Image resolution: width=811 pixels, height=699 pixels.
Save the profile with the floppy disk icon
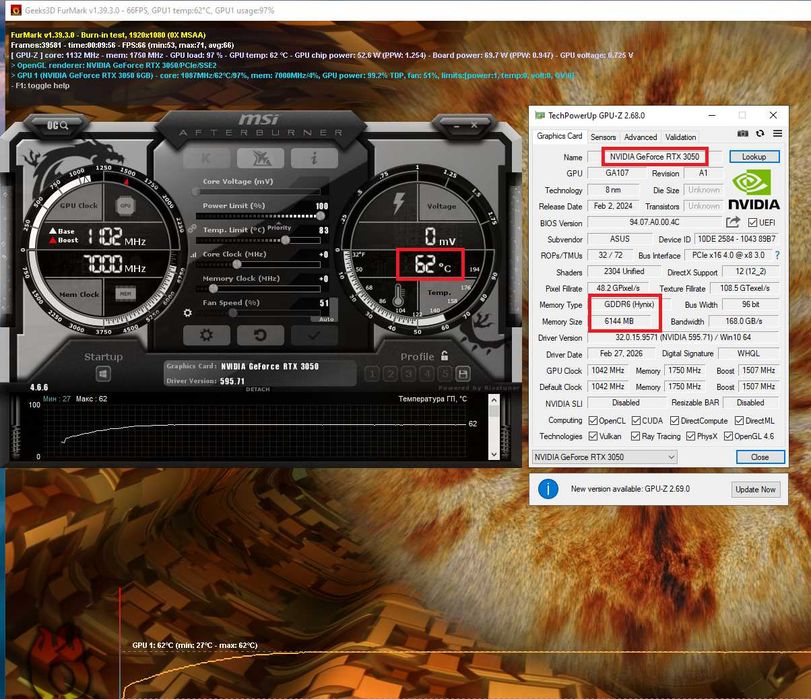tap(462, 373)
